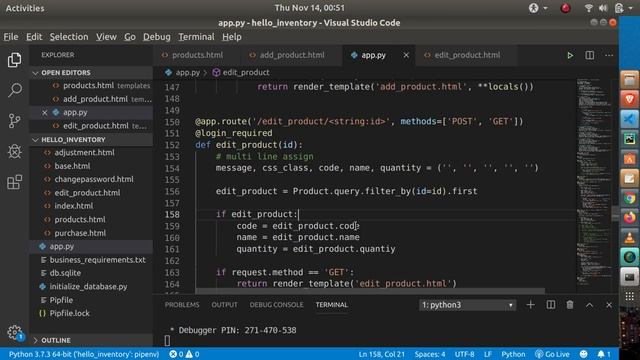
Task: Open the Selection menu
Action: click(x=69, y=37)
